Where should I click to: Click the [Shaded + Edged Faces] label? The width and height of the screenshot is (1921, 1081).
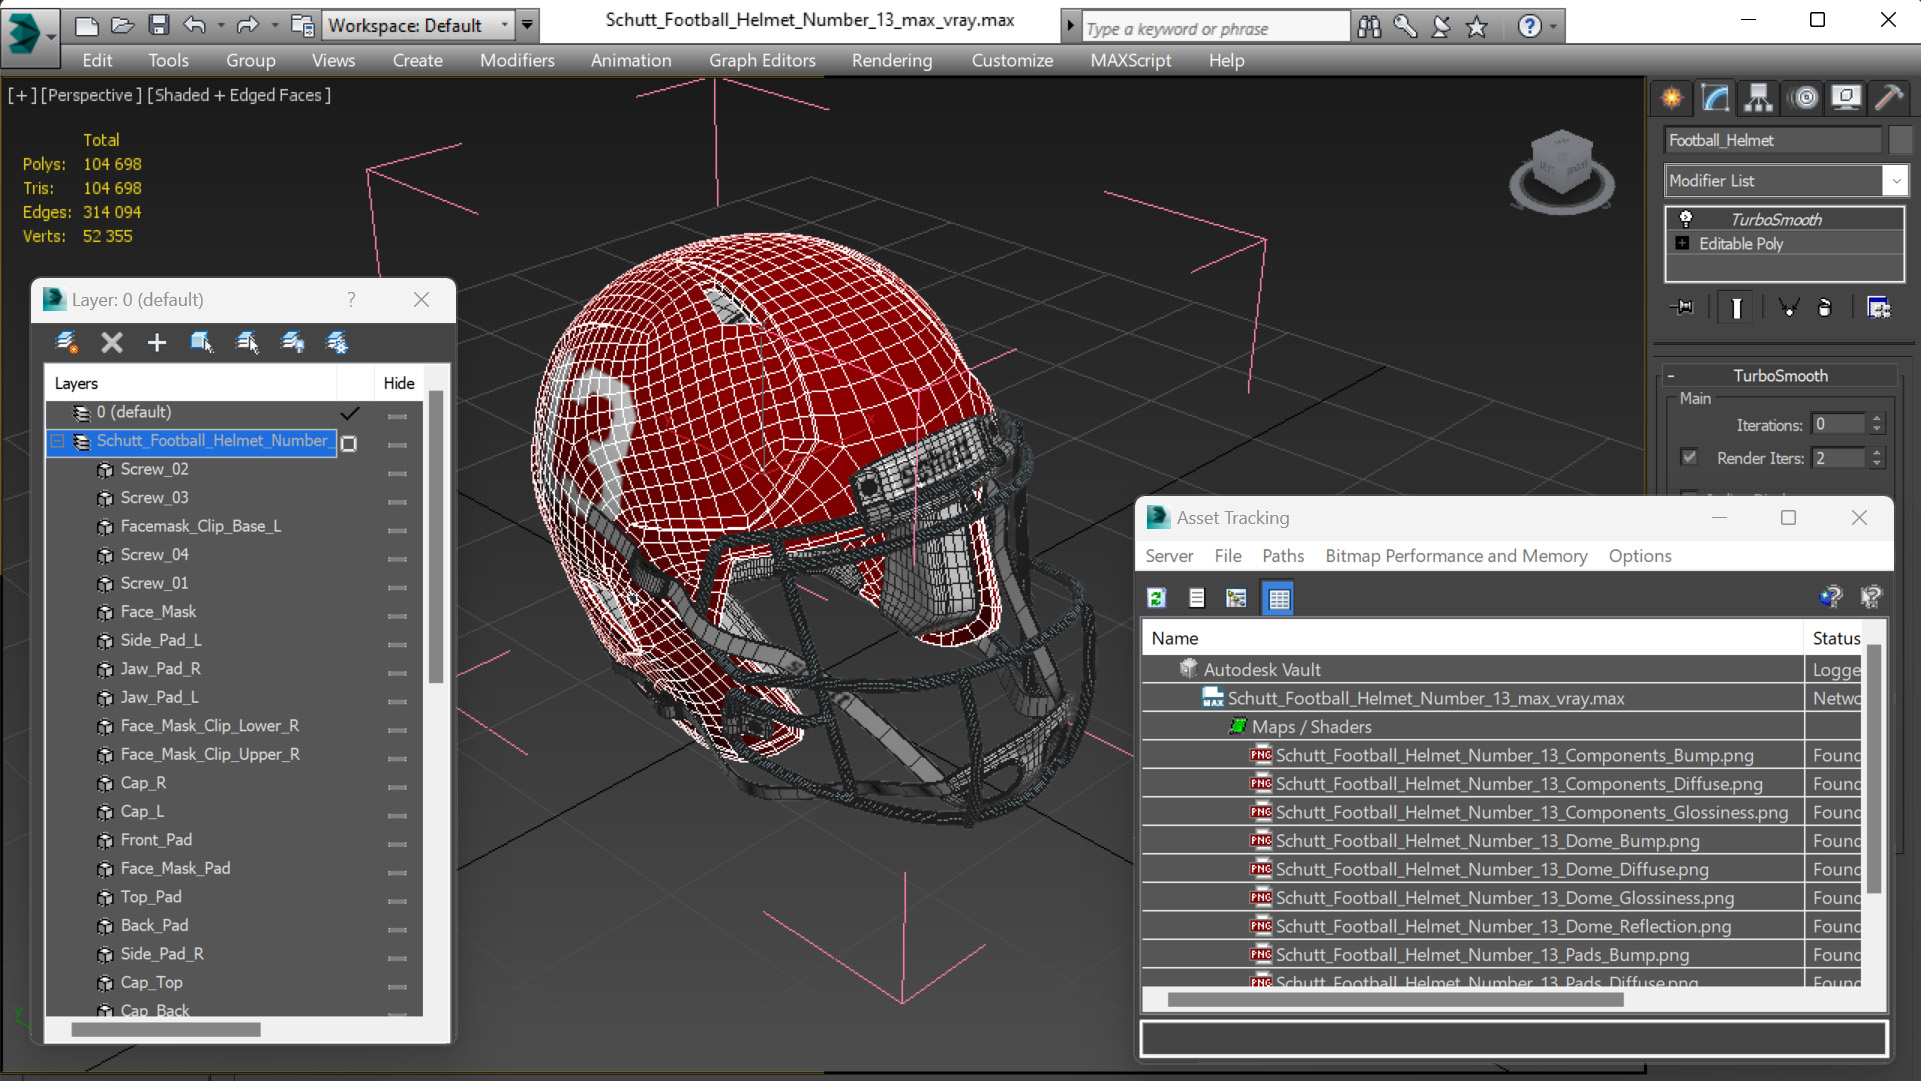239,95
